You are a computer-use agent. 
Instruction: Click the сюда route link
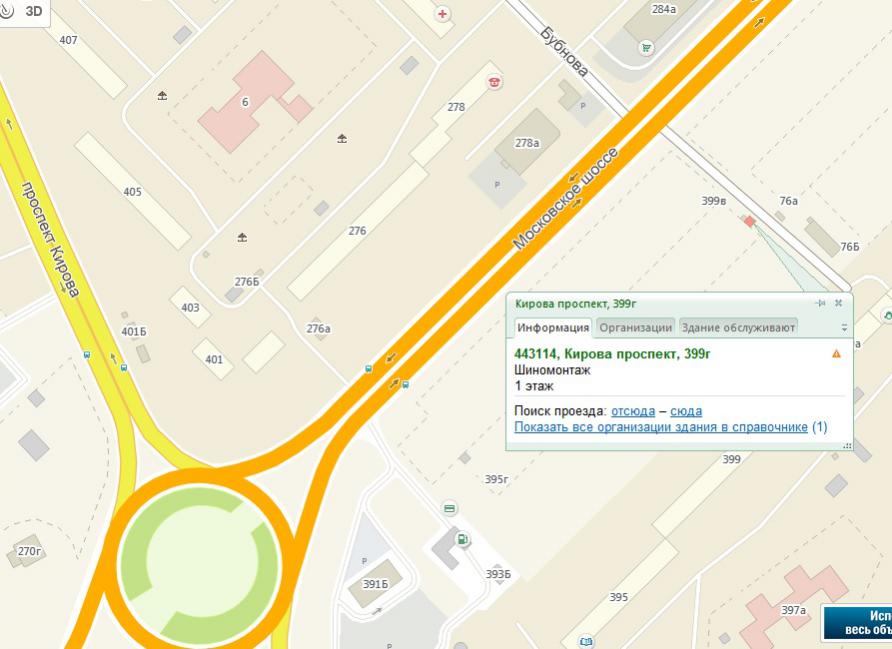pyautogui.click(x=685, y=411)
